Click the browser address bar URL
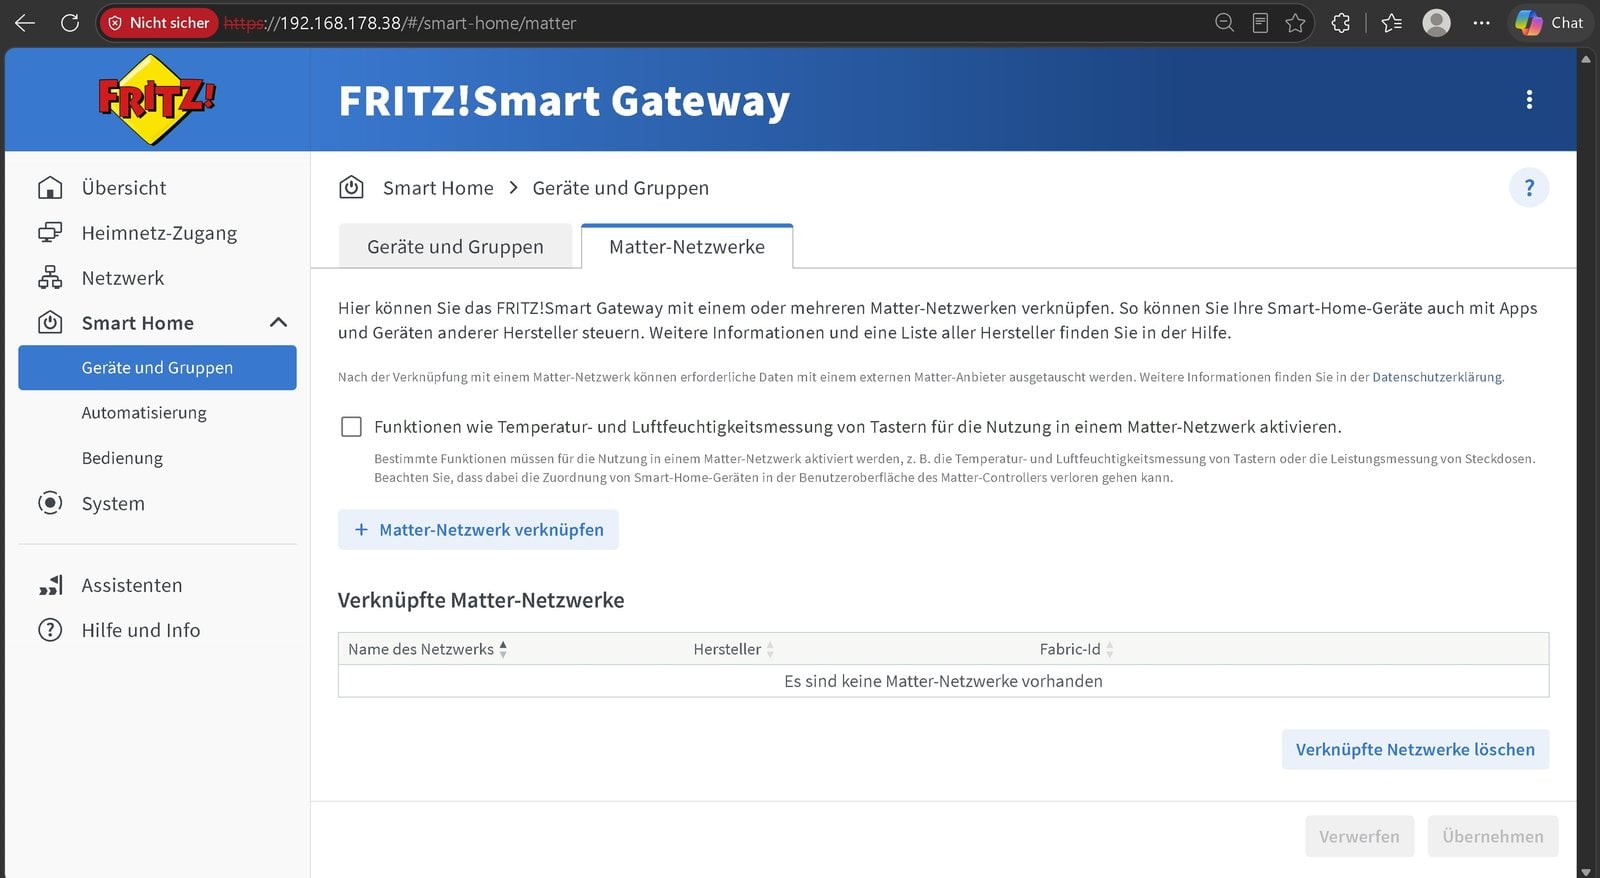 pos(400,22)
